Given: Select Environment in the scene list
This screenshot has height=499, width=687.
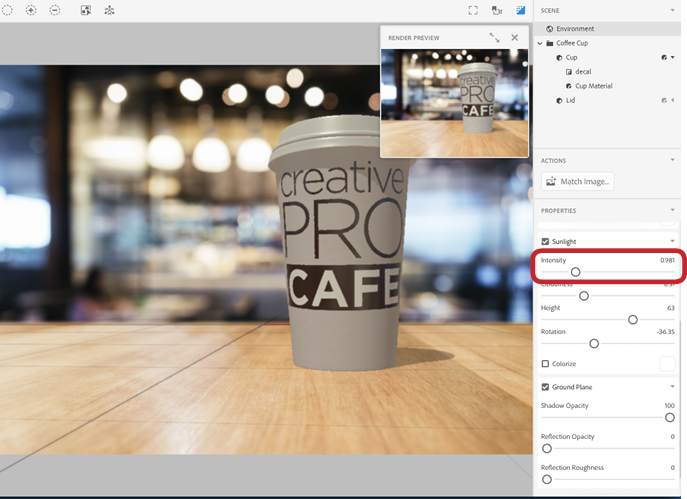Looking at the screenshot, I should tap(575, 29).
